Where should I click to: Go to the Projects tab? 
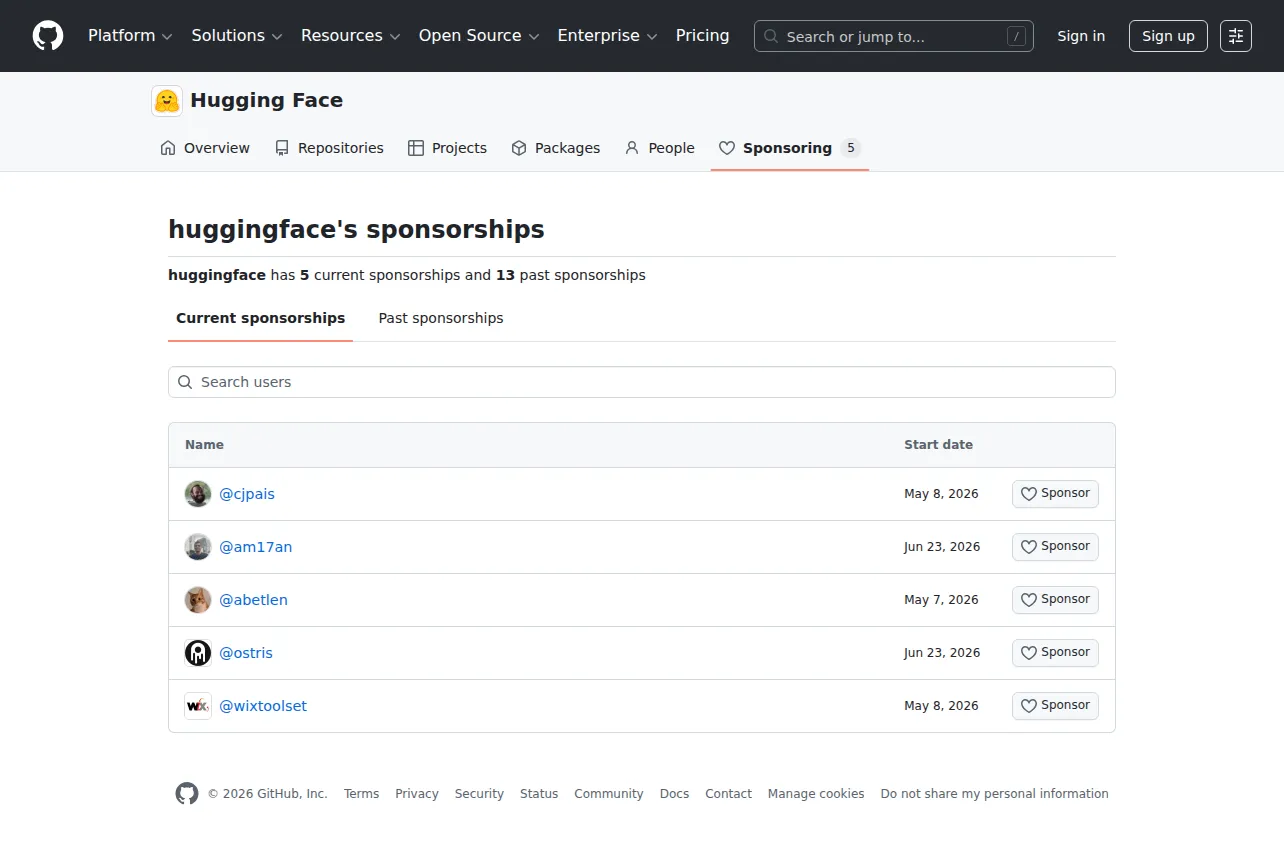(x=447, y=148)
